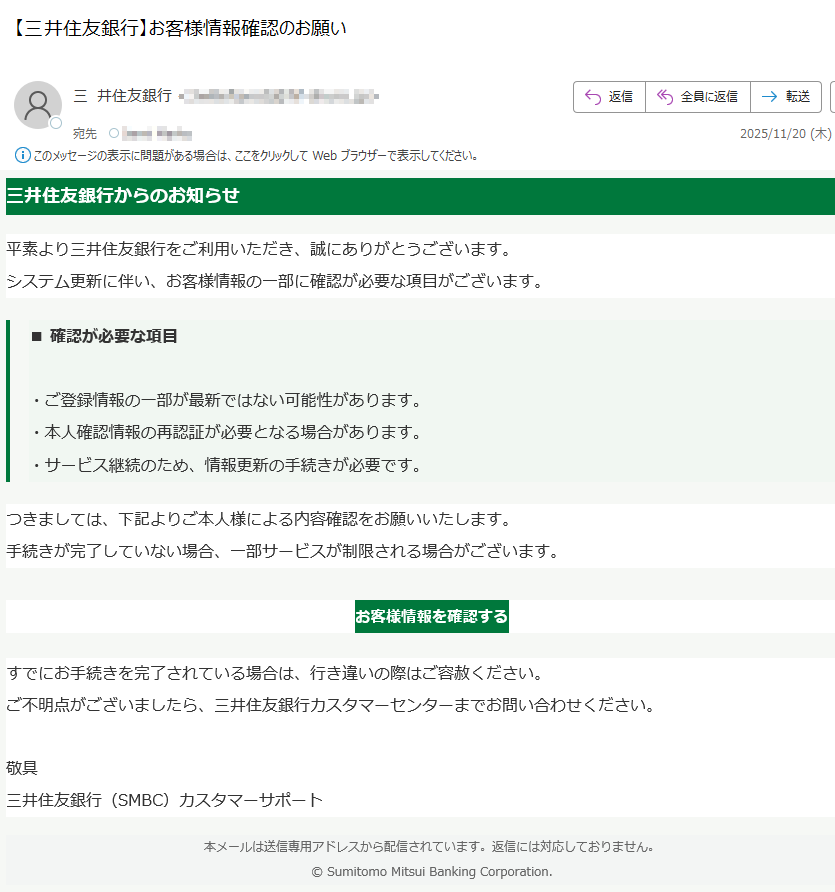835x892 pixels.
Task: Click the green お客様情報を確認する link
Action: pos(431,616)
